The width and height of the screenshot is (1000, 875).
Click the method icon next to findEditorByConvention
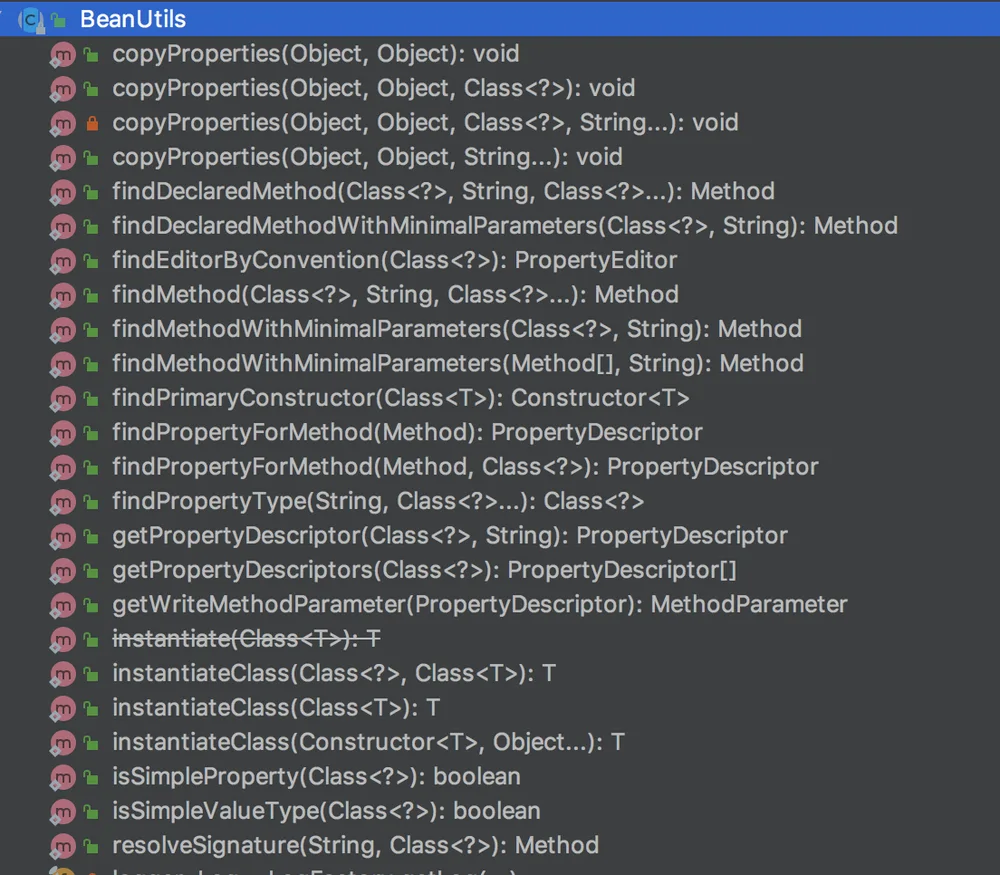(x=62, y=261)
